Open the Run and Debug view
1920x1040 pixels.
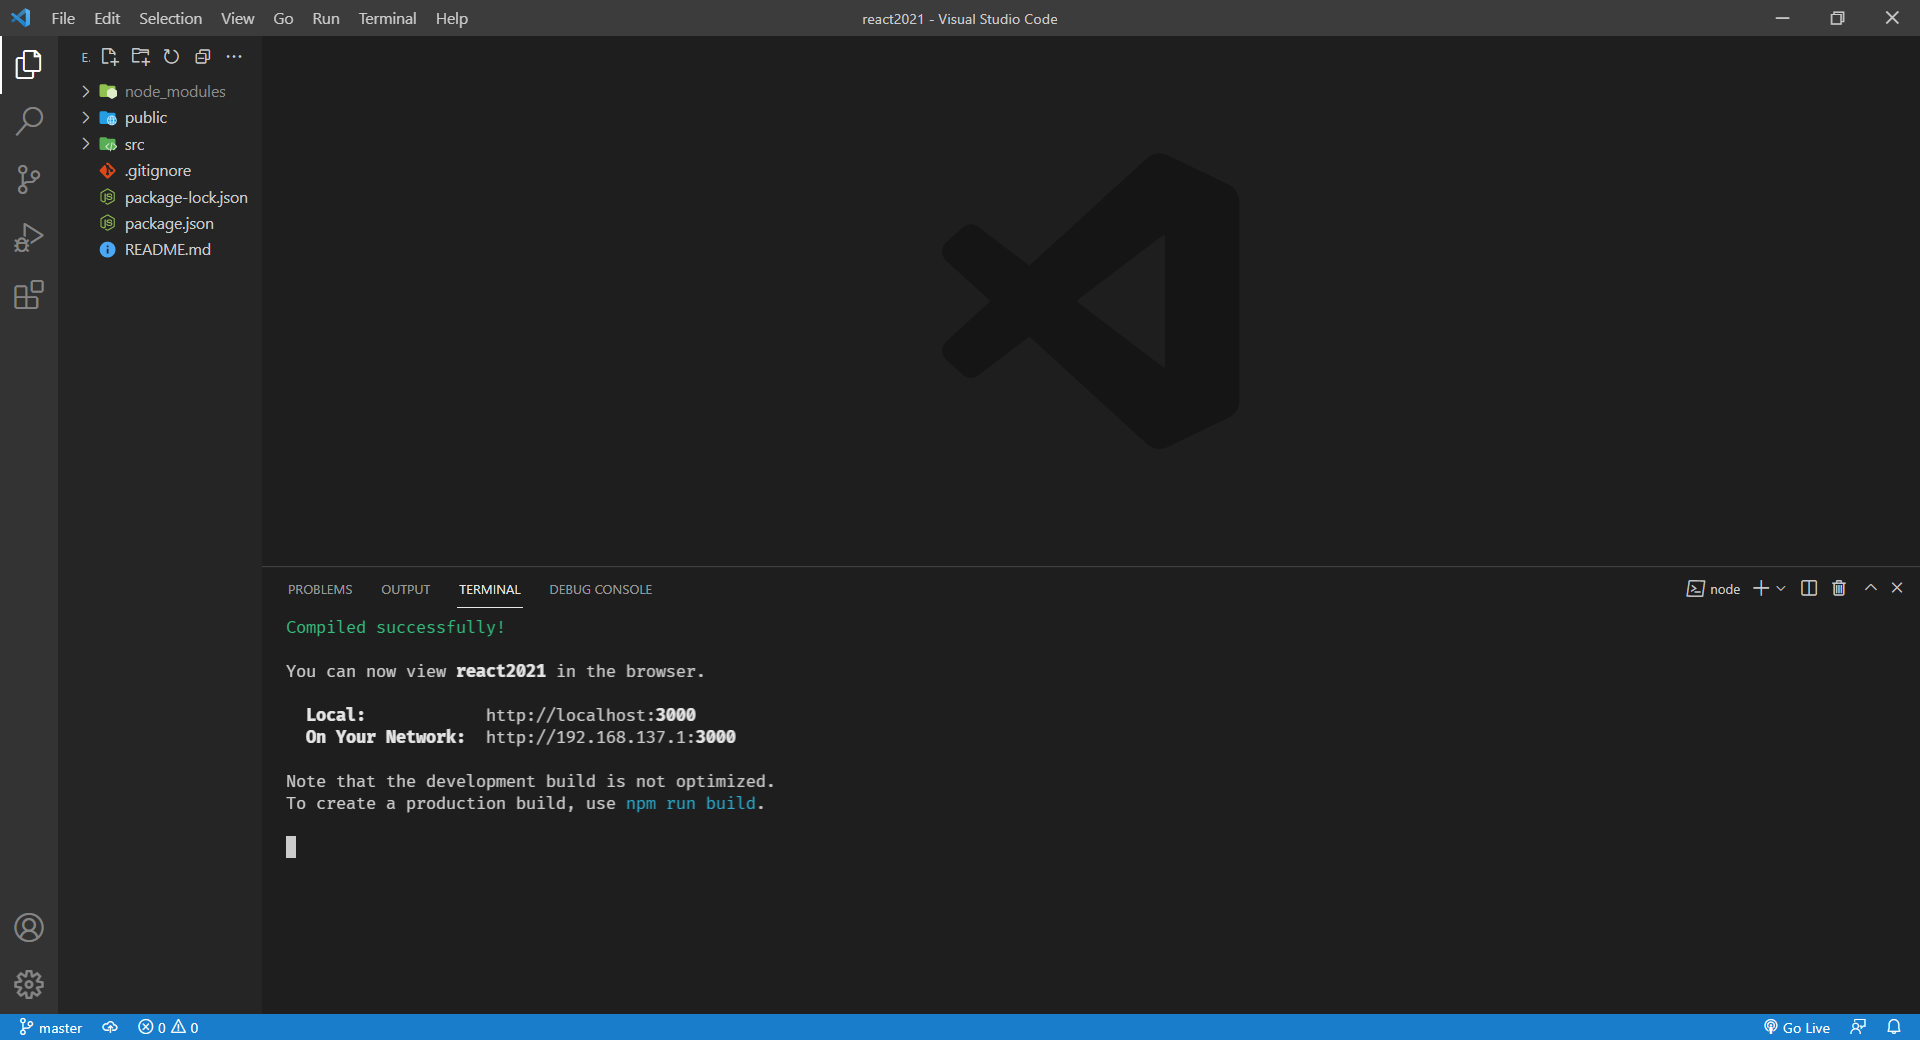pyautogui.click(x=29, y=238)
